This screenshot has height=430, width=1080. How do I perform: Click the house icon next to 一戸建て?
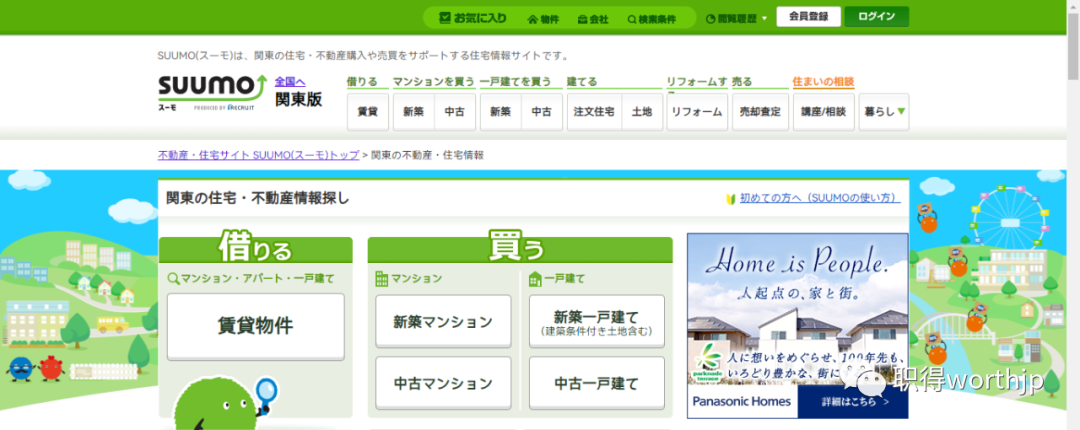click(x=535, y=278)
